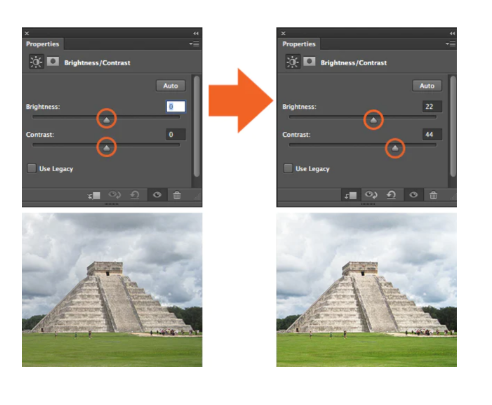Toggle layer visibility eye in right panel
The image size is (492, 405).
(413, 195)
